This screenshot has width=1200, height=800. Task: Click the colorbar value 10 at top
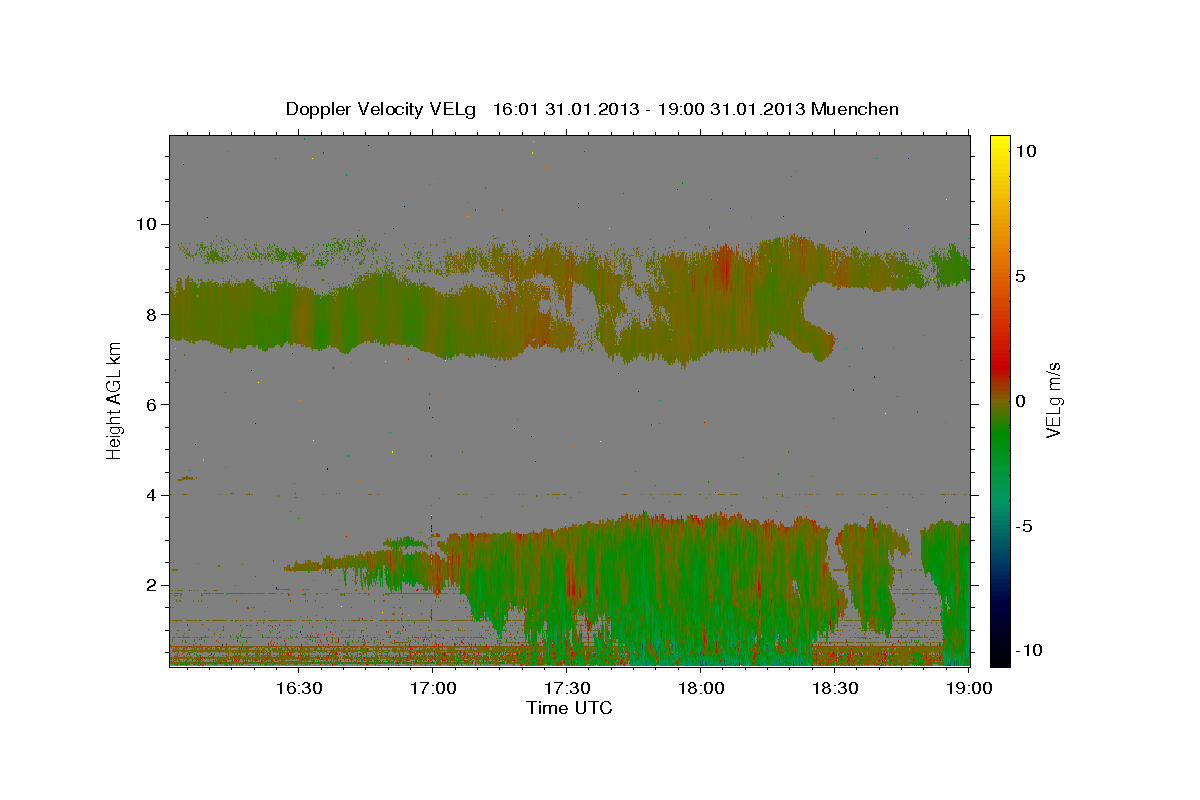(x=1026, y=151)
